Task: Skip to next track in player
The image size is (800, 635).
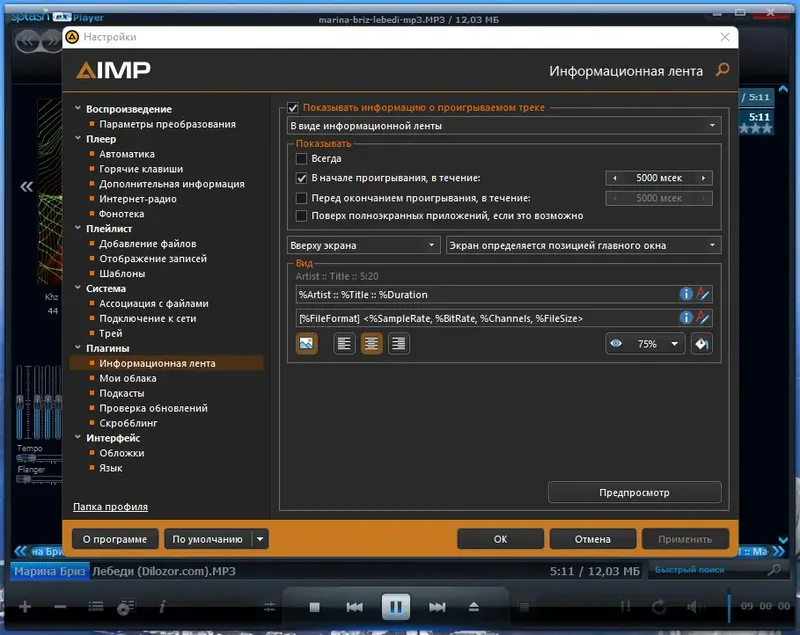Action: pos(437,607)
